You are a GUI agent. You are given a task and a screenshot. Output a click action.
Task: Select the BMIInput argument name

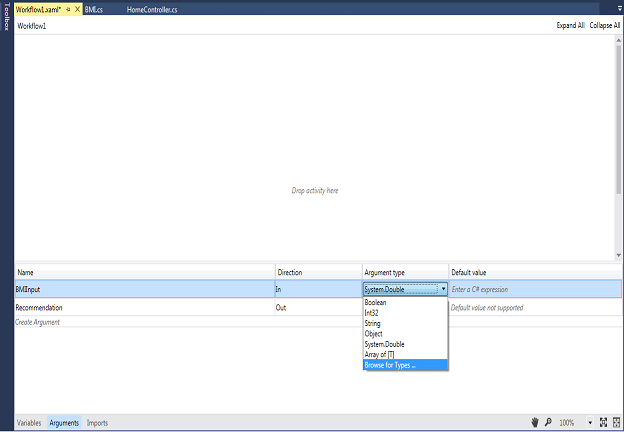coord(28,289)
